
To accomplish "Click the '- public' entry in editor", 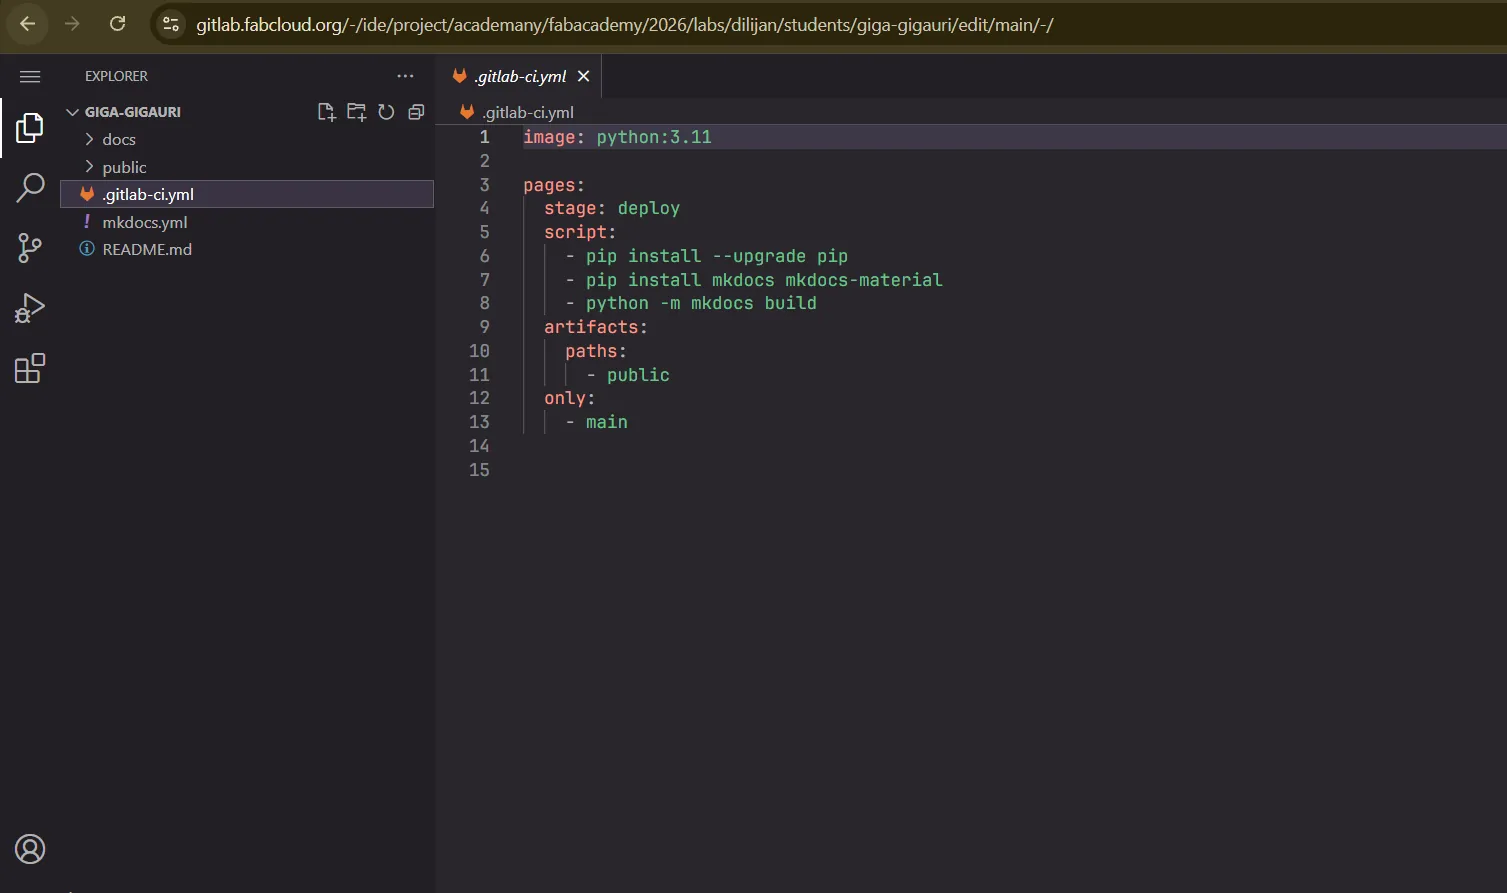I will (x=628, y=375).
